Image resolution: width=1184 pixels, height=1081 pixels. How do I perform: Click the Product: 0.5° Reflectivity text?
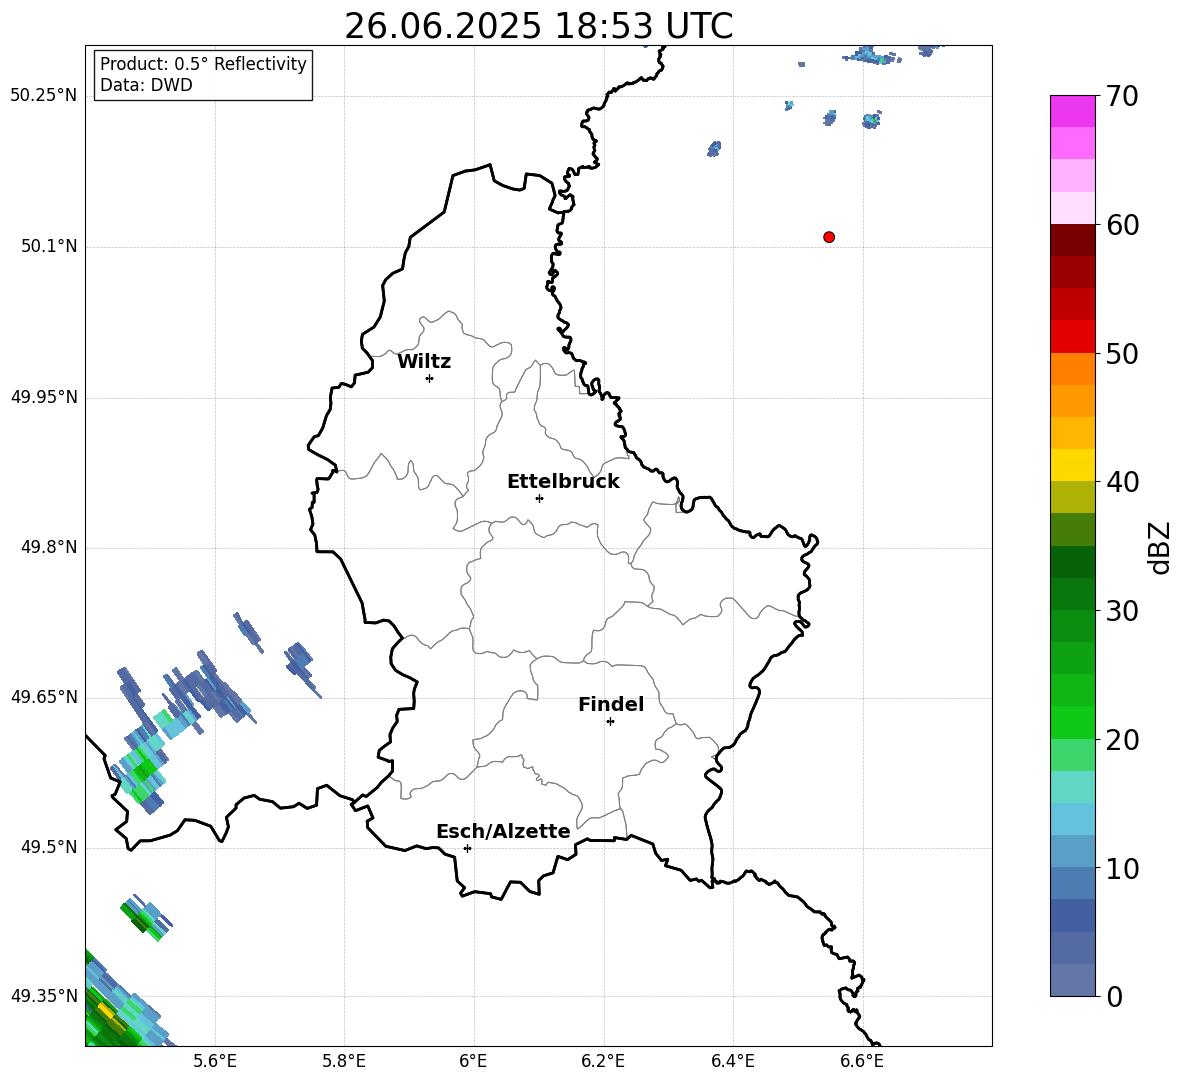203,63
